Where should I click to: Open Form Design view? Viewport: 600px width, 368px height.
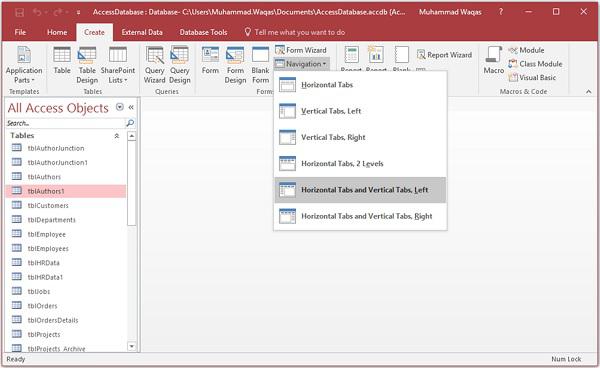tap(235, 65)
